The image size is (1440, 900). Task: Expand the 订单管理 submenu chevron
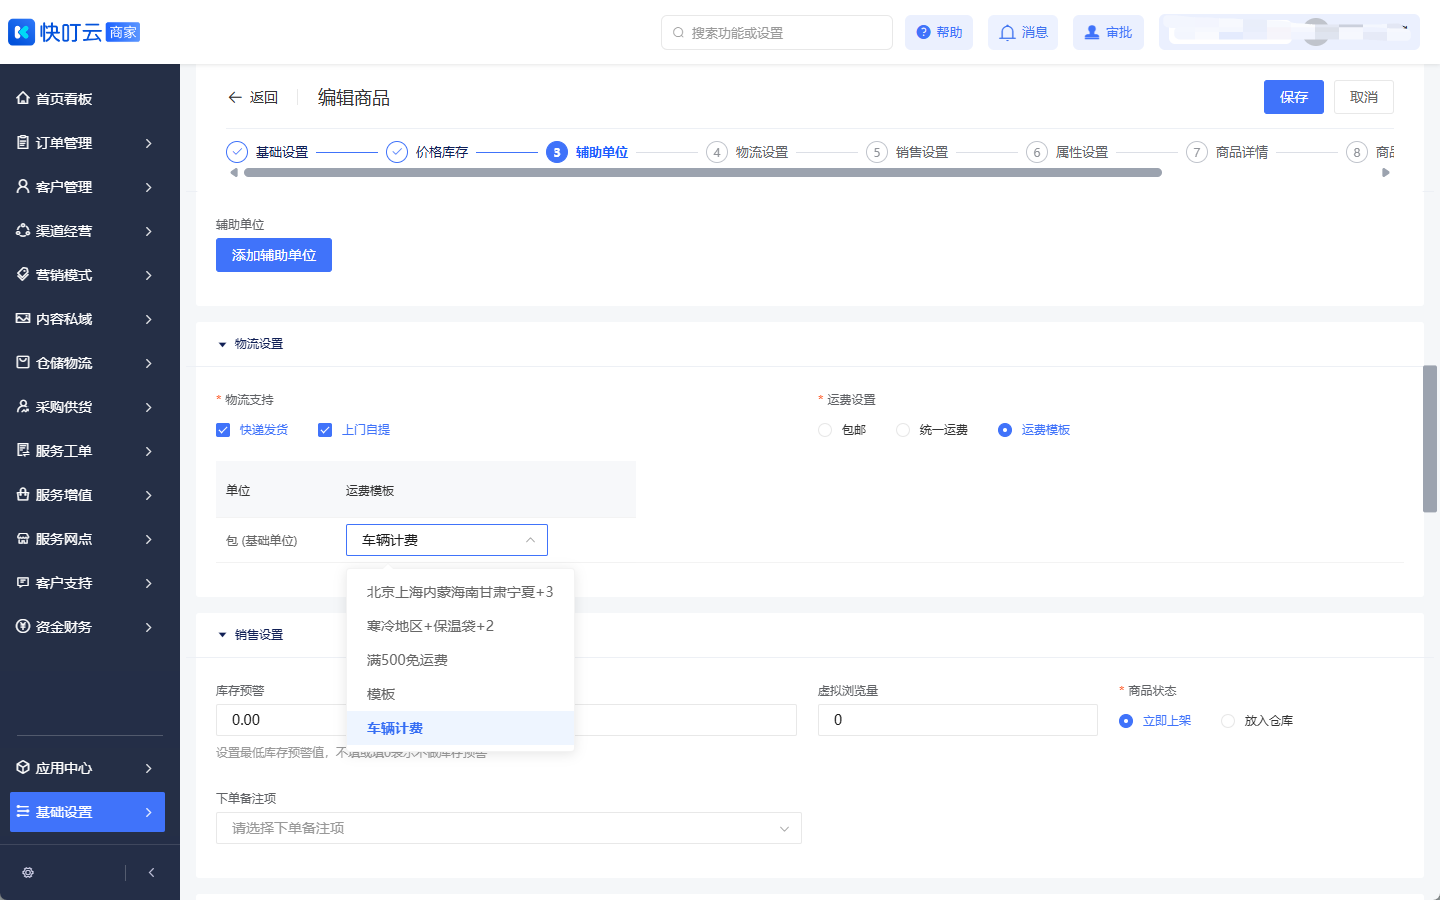(x=148, y=143)
